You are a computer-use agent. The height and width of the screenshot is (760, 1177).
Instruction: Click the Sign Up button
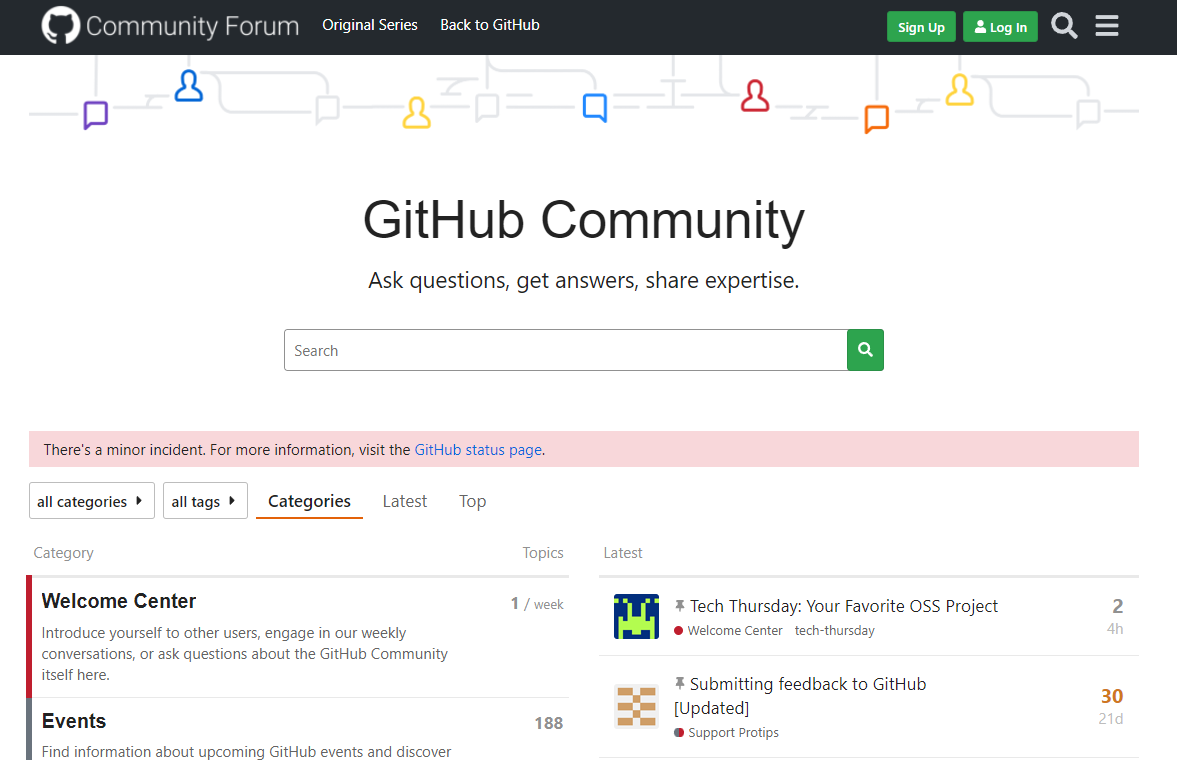point(921,27)
